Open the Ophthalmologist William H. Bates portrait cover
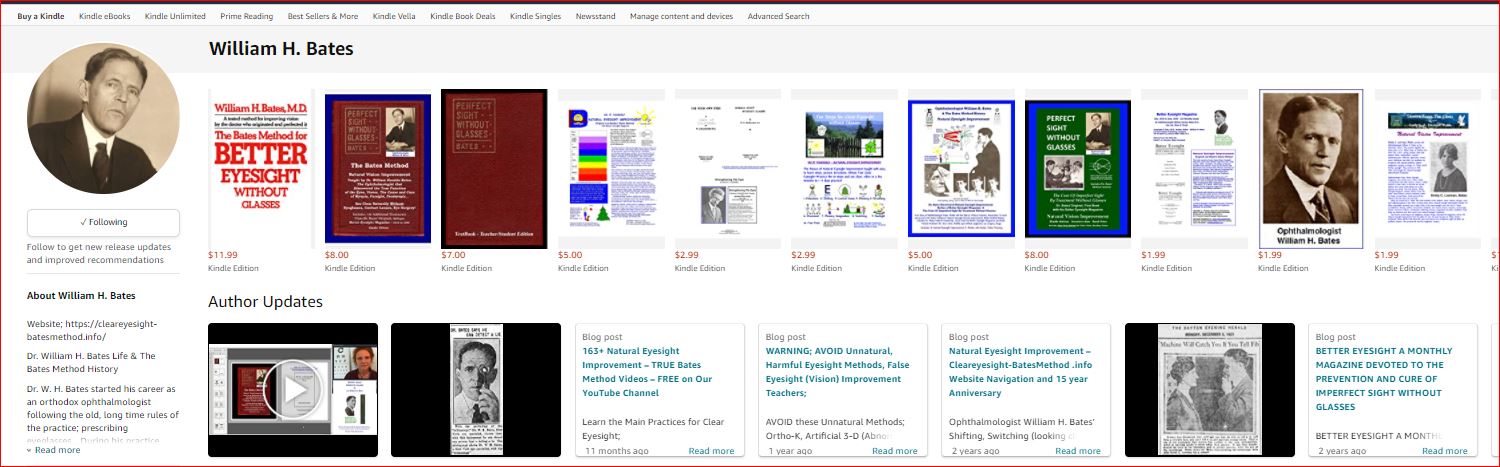The height and width of the screenshot is (467, 1500). [1311, 168]
